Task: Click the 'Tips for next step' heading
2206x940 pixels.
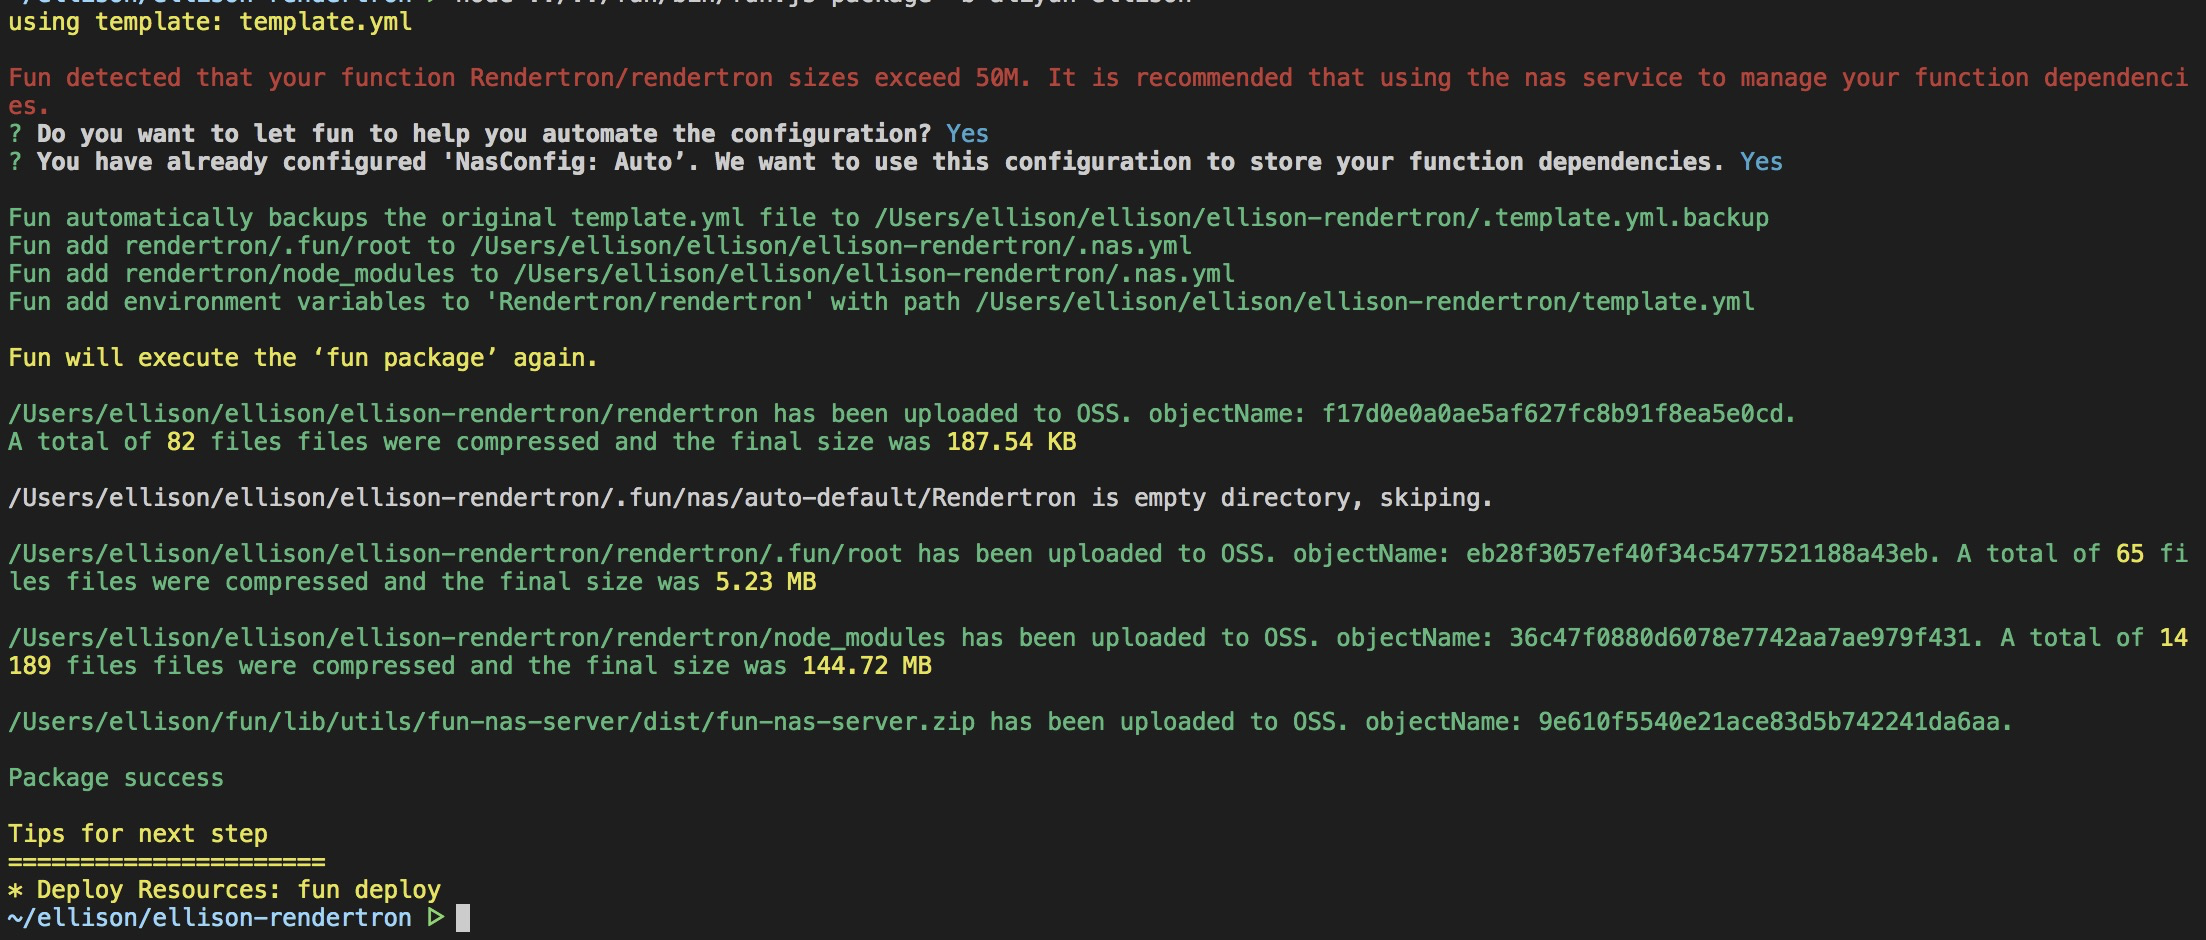Action: (138, 834)
